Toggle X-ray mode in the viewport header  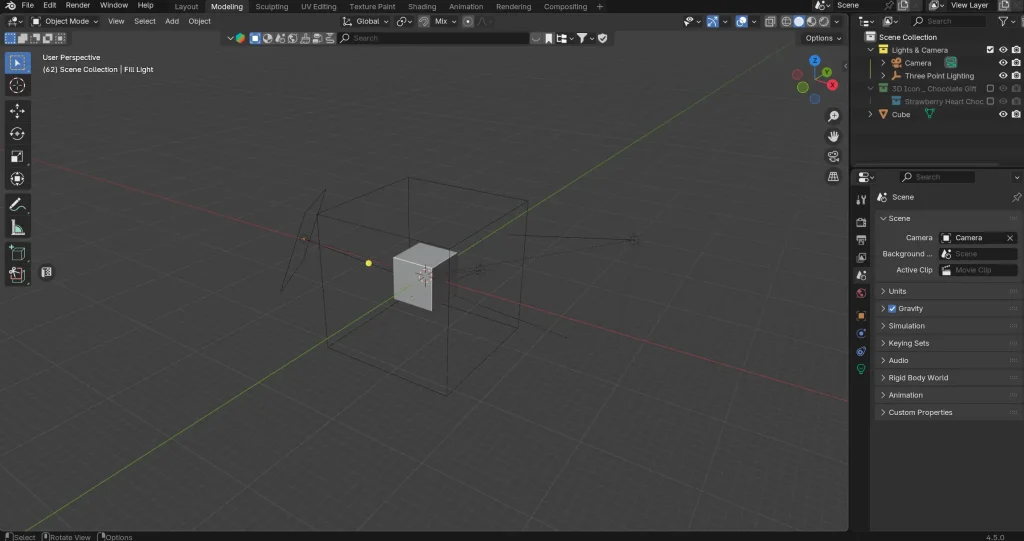(x=770, y=22)
